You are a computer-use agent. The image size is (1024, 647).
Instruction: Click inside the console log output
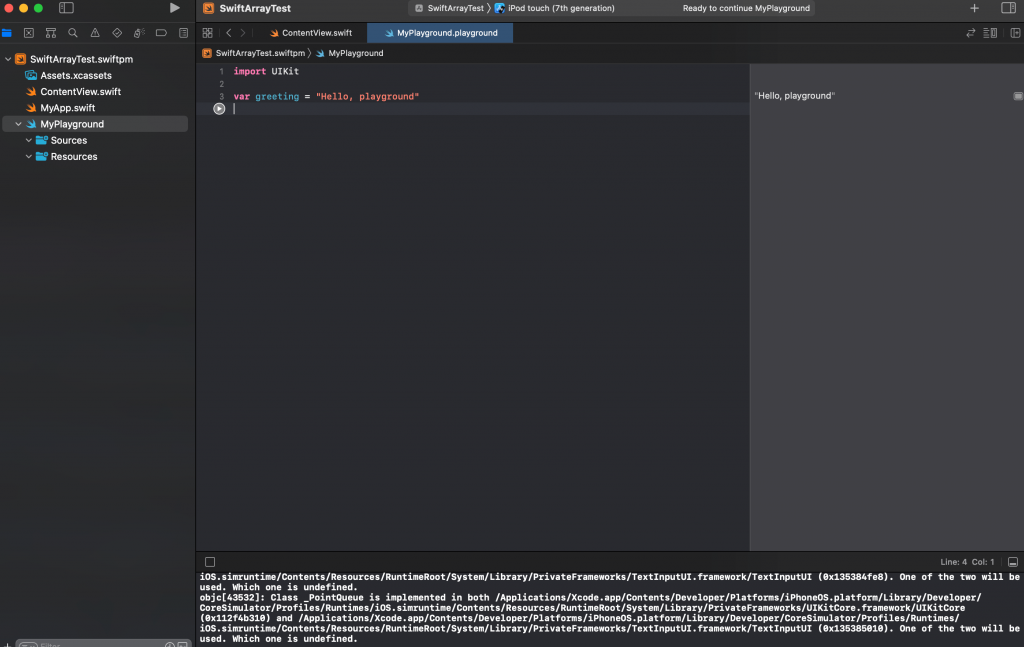pos(609,608)
